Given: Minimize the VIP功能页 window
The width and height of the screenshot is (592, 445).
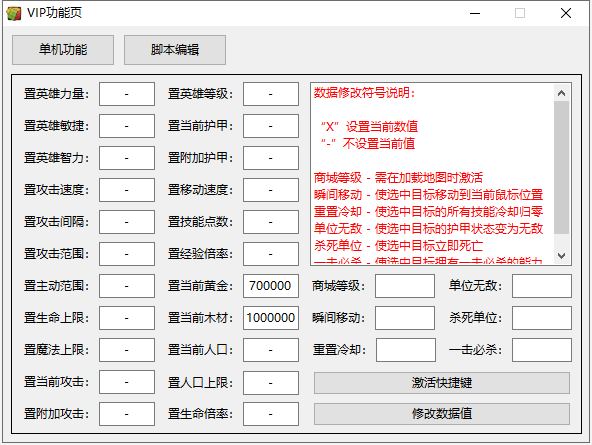Looking at the screenshot, I should 475,13.
